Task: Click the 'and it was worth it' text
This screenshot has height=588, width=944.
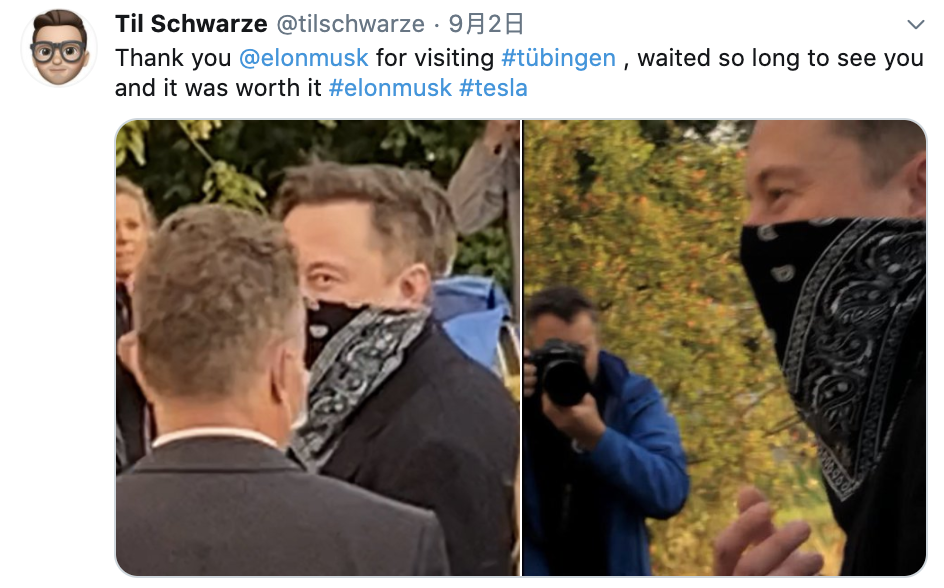Action: 218,88
